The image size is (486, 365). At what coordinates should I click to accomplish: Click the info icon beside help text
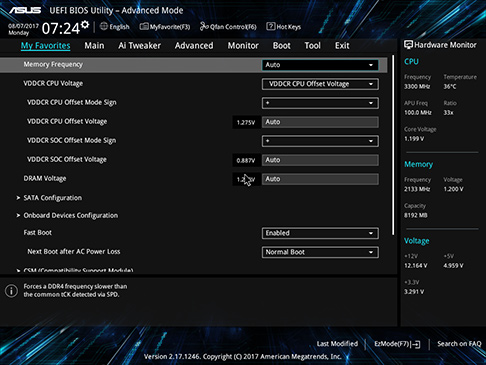11,291
